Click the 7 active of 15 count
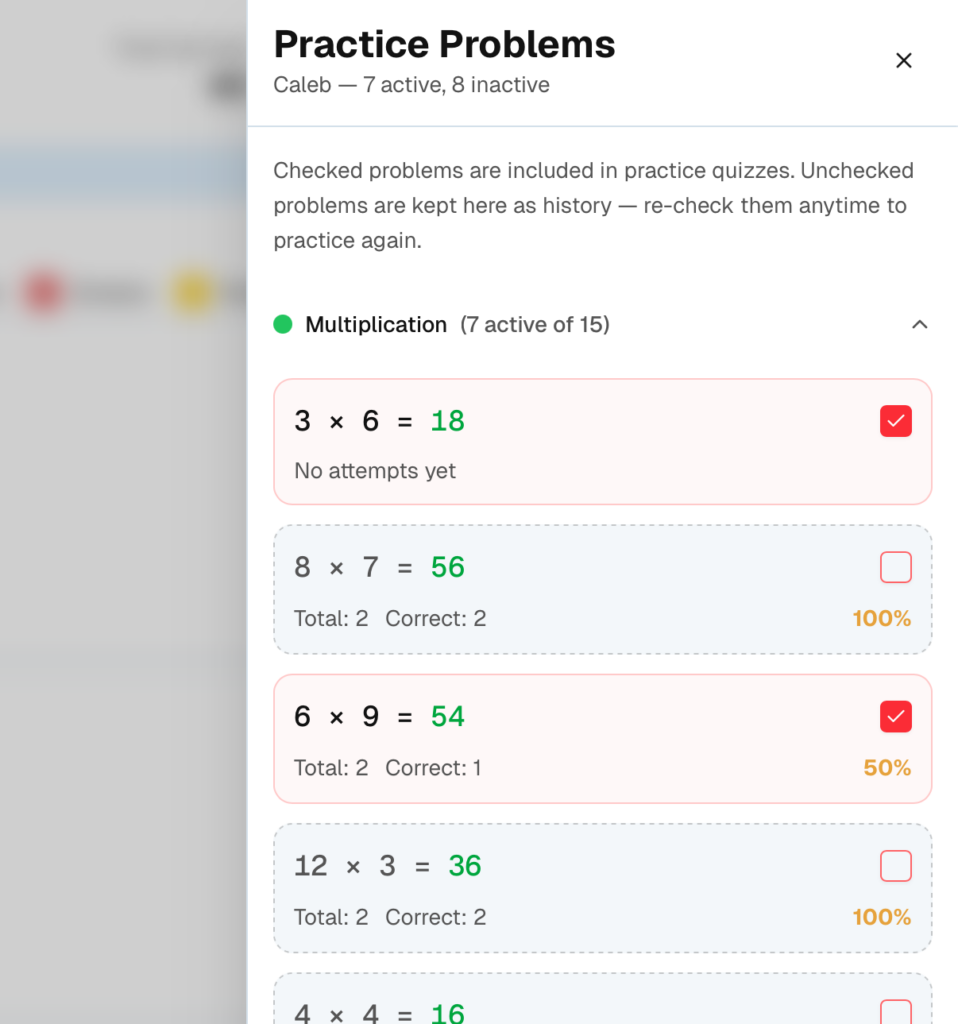 (534, 325)
